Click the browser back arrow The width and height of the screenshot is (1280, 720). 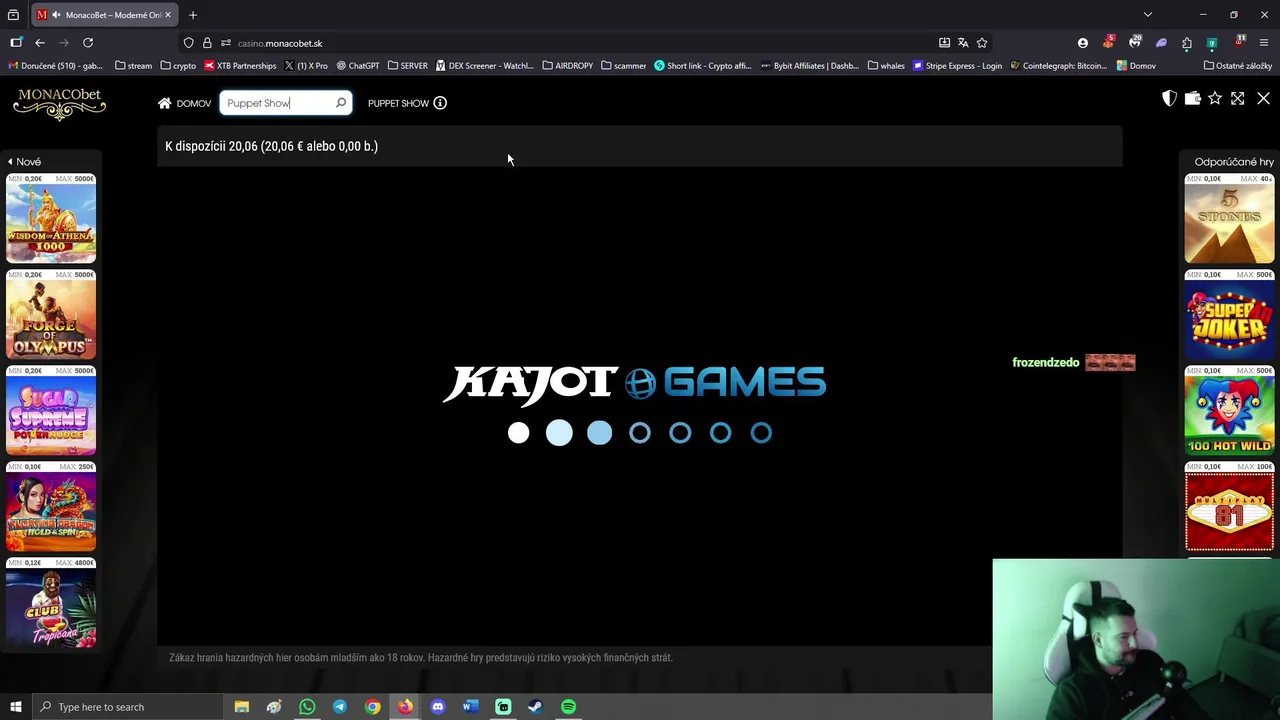40,43
